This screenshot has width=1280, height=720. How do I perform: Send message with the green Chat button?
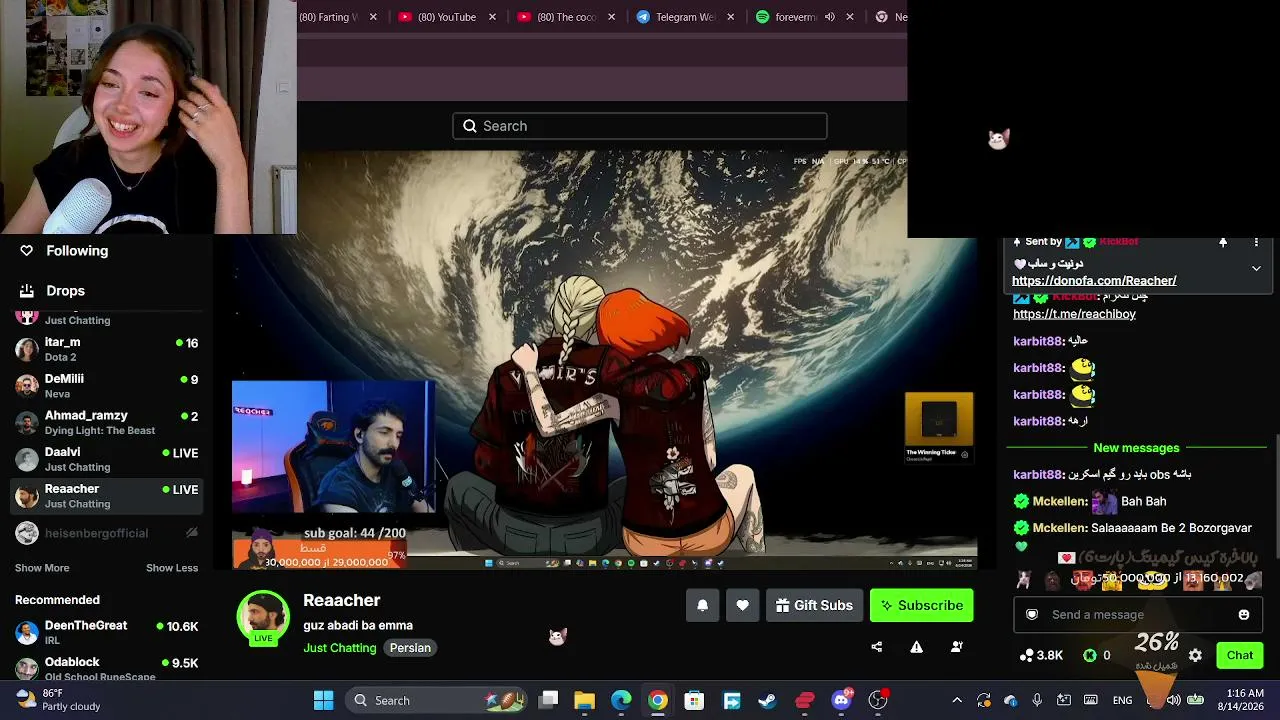1240,656
